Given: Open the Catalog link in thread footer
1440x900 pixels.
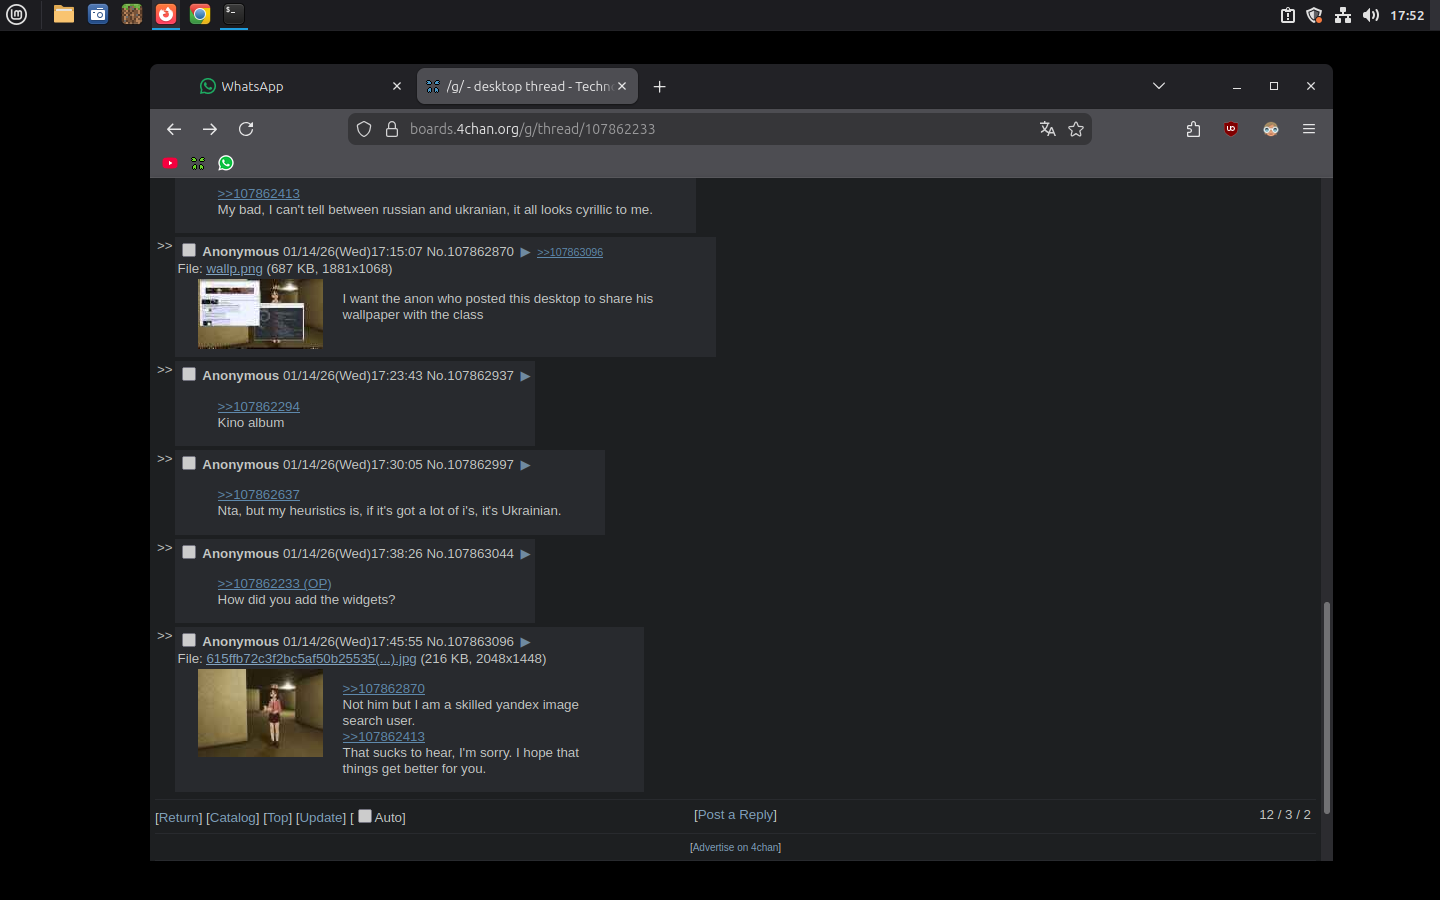Looking at the screenshot, I should (x=233, y=818).
